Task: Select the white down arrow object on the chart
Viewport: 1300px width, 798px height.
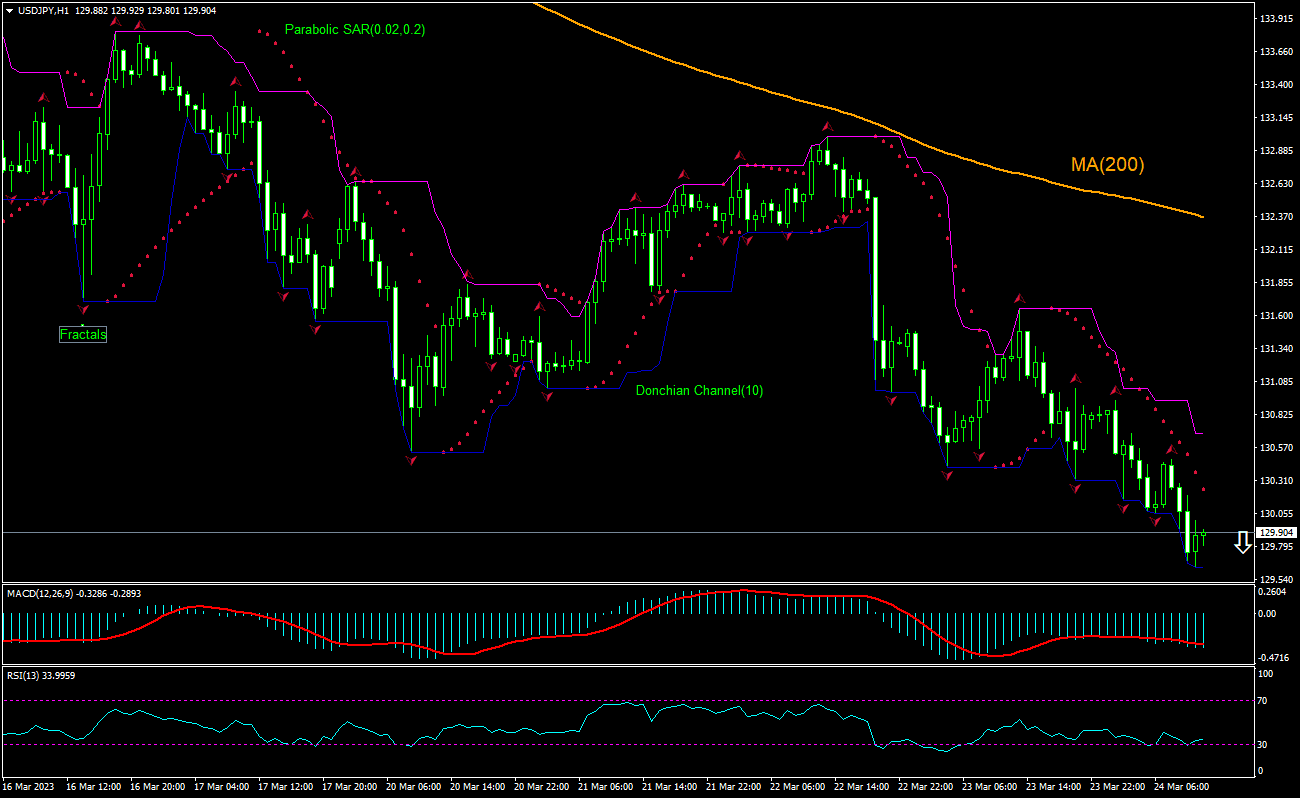Action: (x=1243, y=542)
